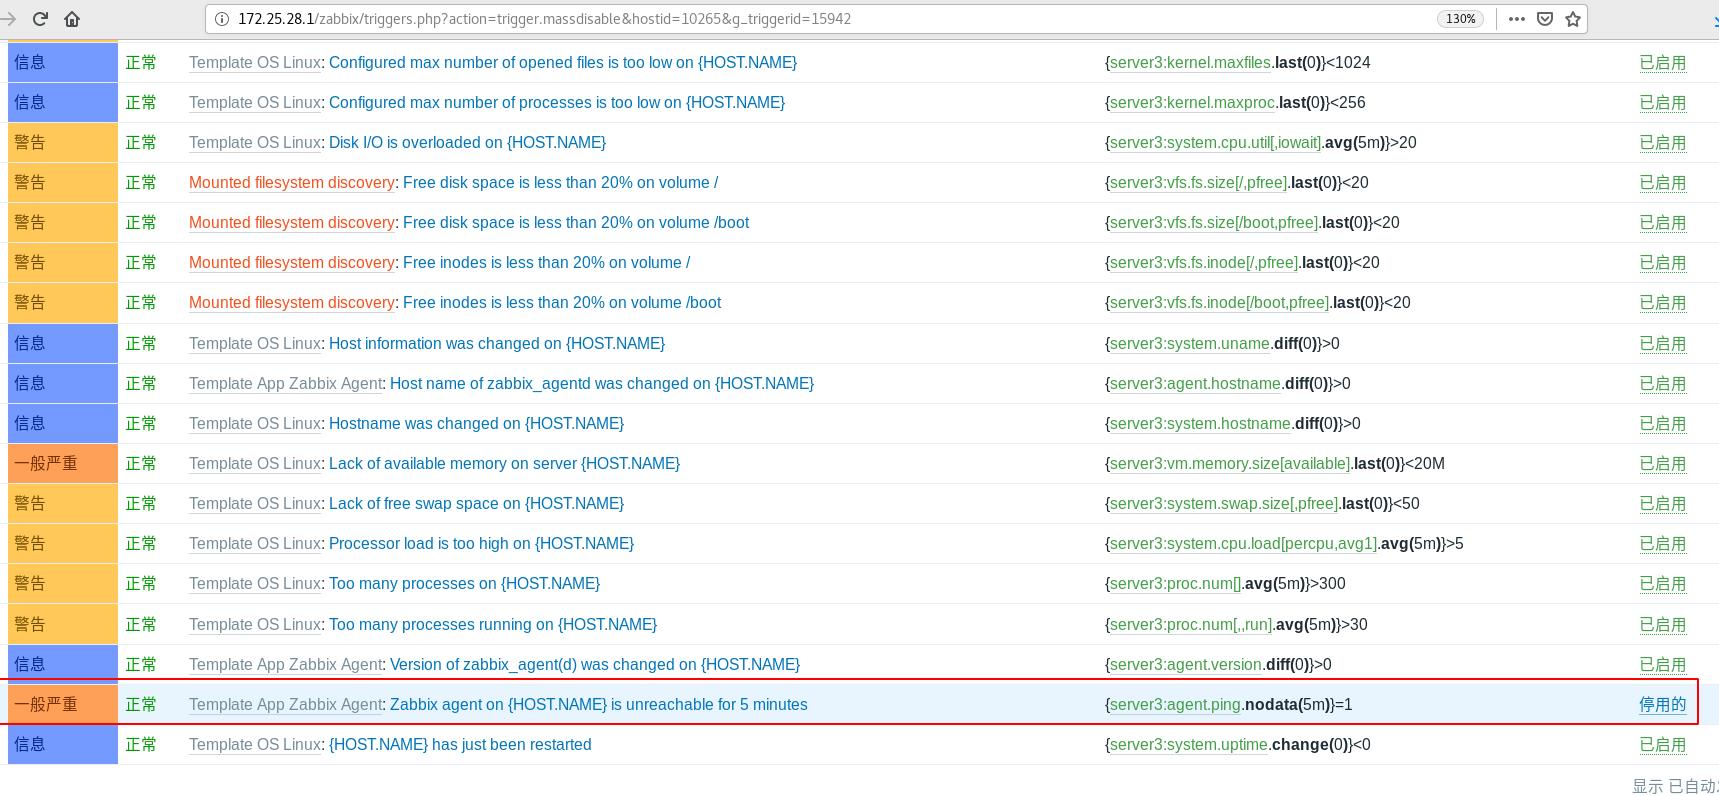Toggle 已启用 status for Host information changed trigger
Screen dimensions: 1719x796
coord(1662,343)
